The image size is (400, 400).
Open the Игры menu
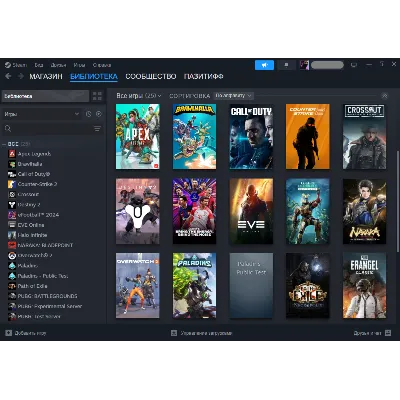pos(79,65)
